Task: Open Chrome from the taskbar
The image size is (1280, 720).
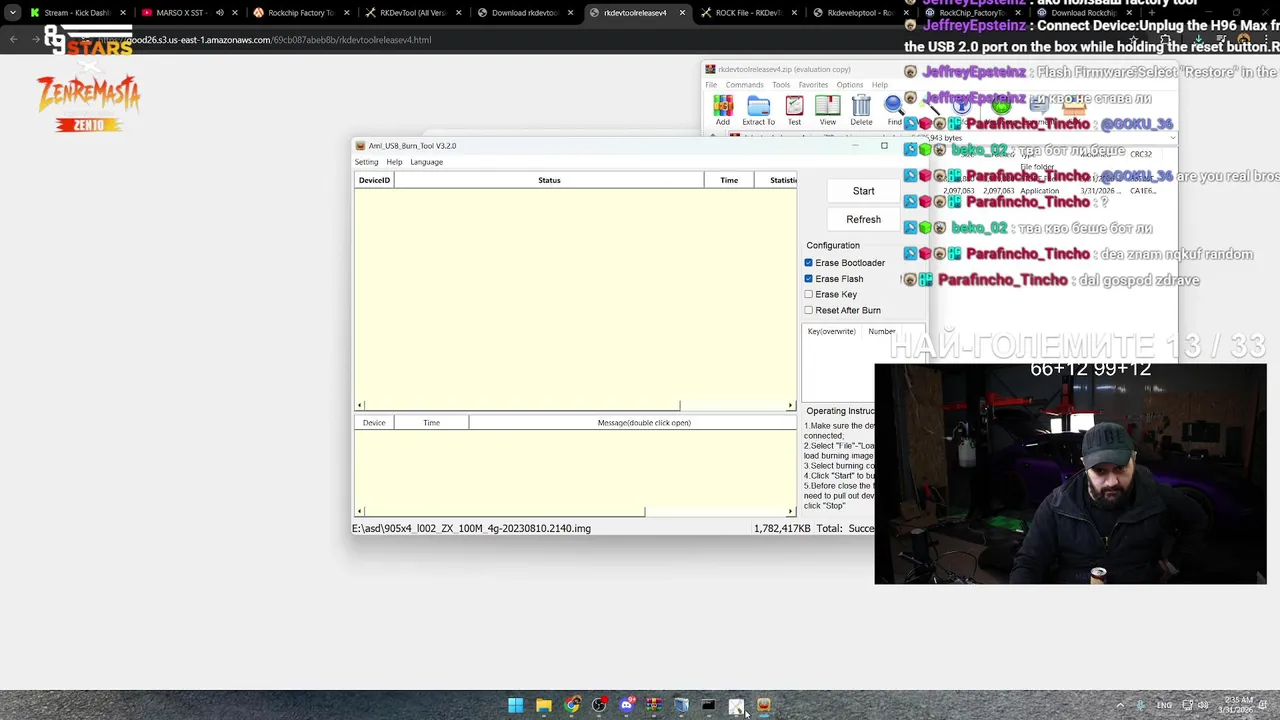Action: [x=571, y=705]
